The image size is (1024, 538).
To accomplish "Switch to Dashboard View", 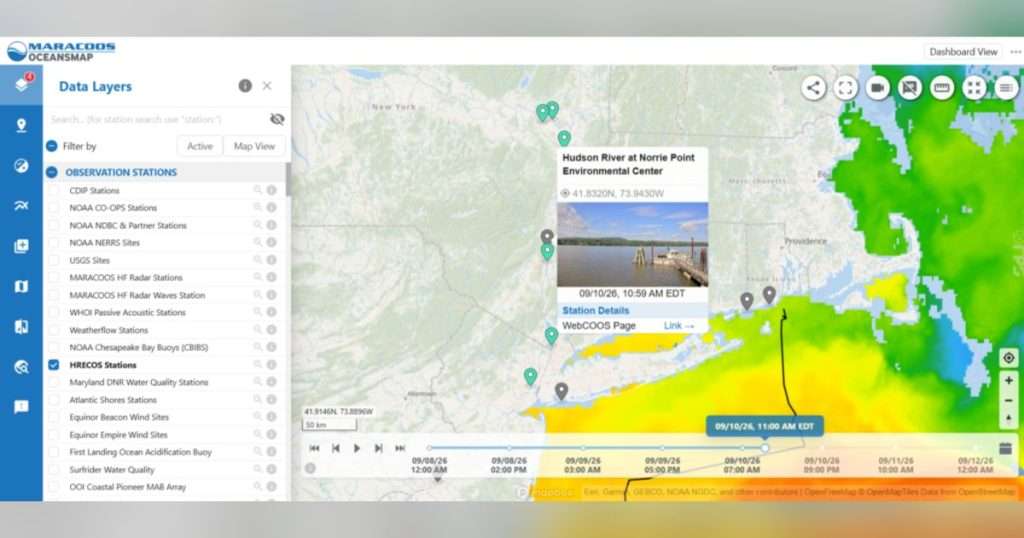I will tap(963, 52).
